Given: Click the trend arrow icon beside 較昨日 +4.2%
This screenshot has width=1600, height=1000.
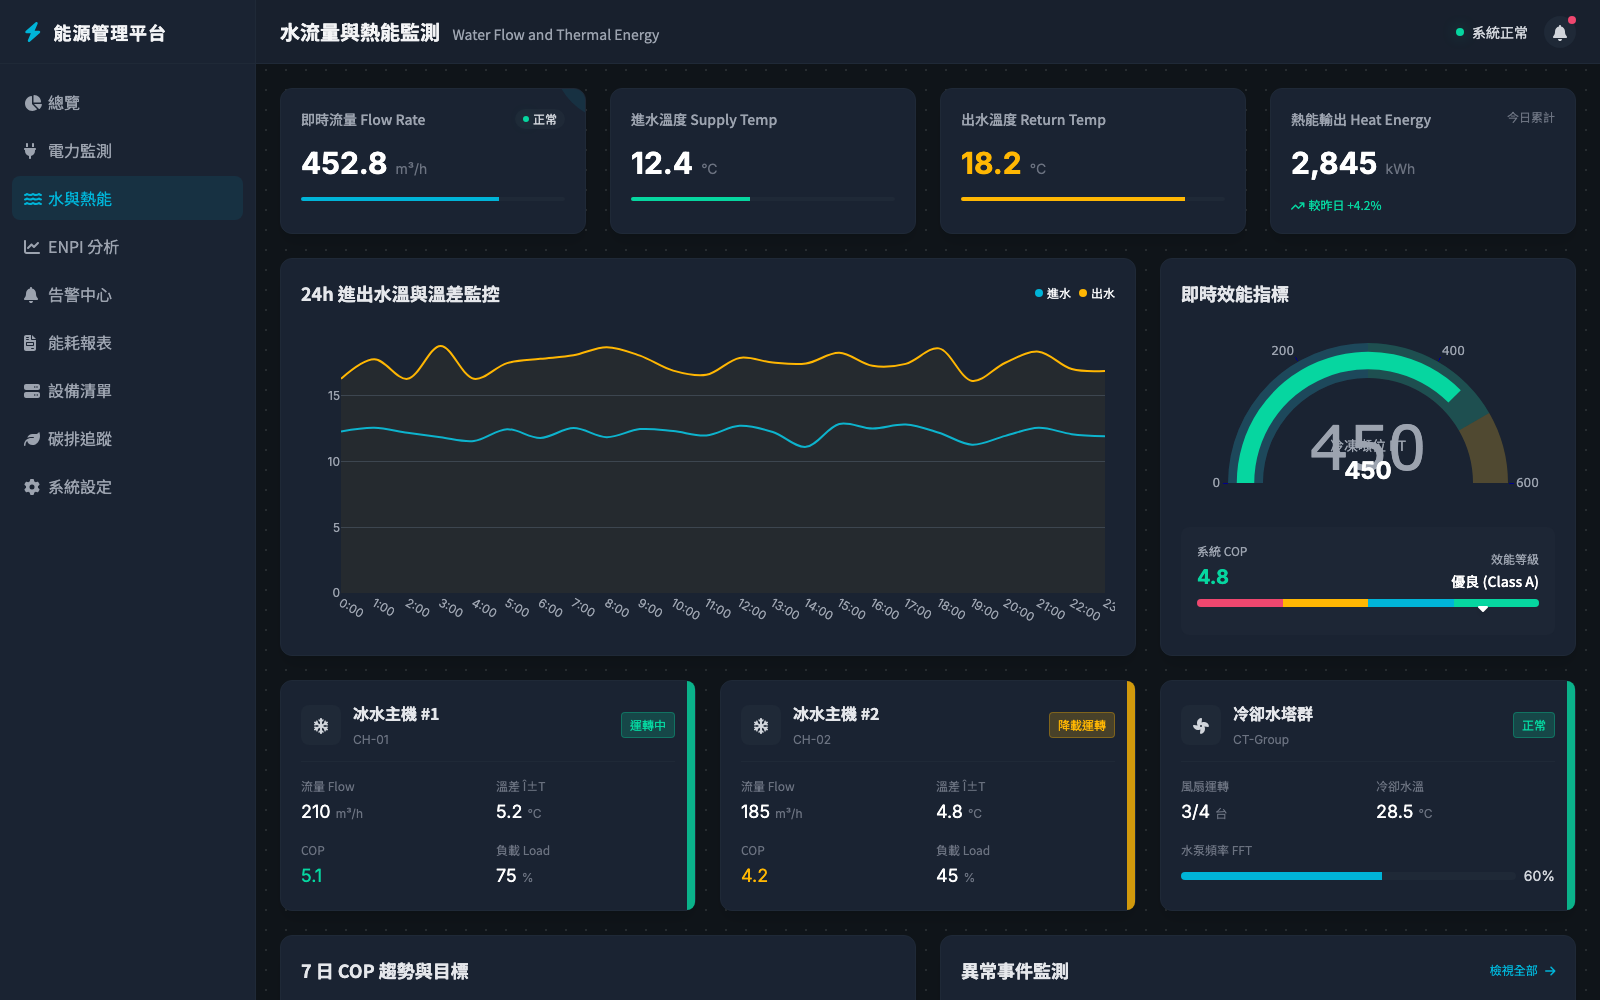Looking at the screenshot, I should 1297,206.
